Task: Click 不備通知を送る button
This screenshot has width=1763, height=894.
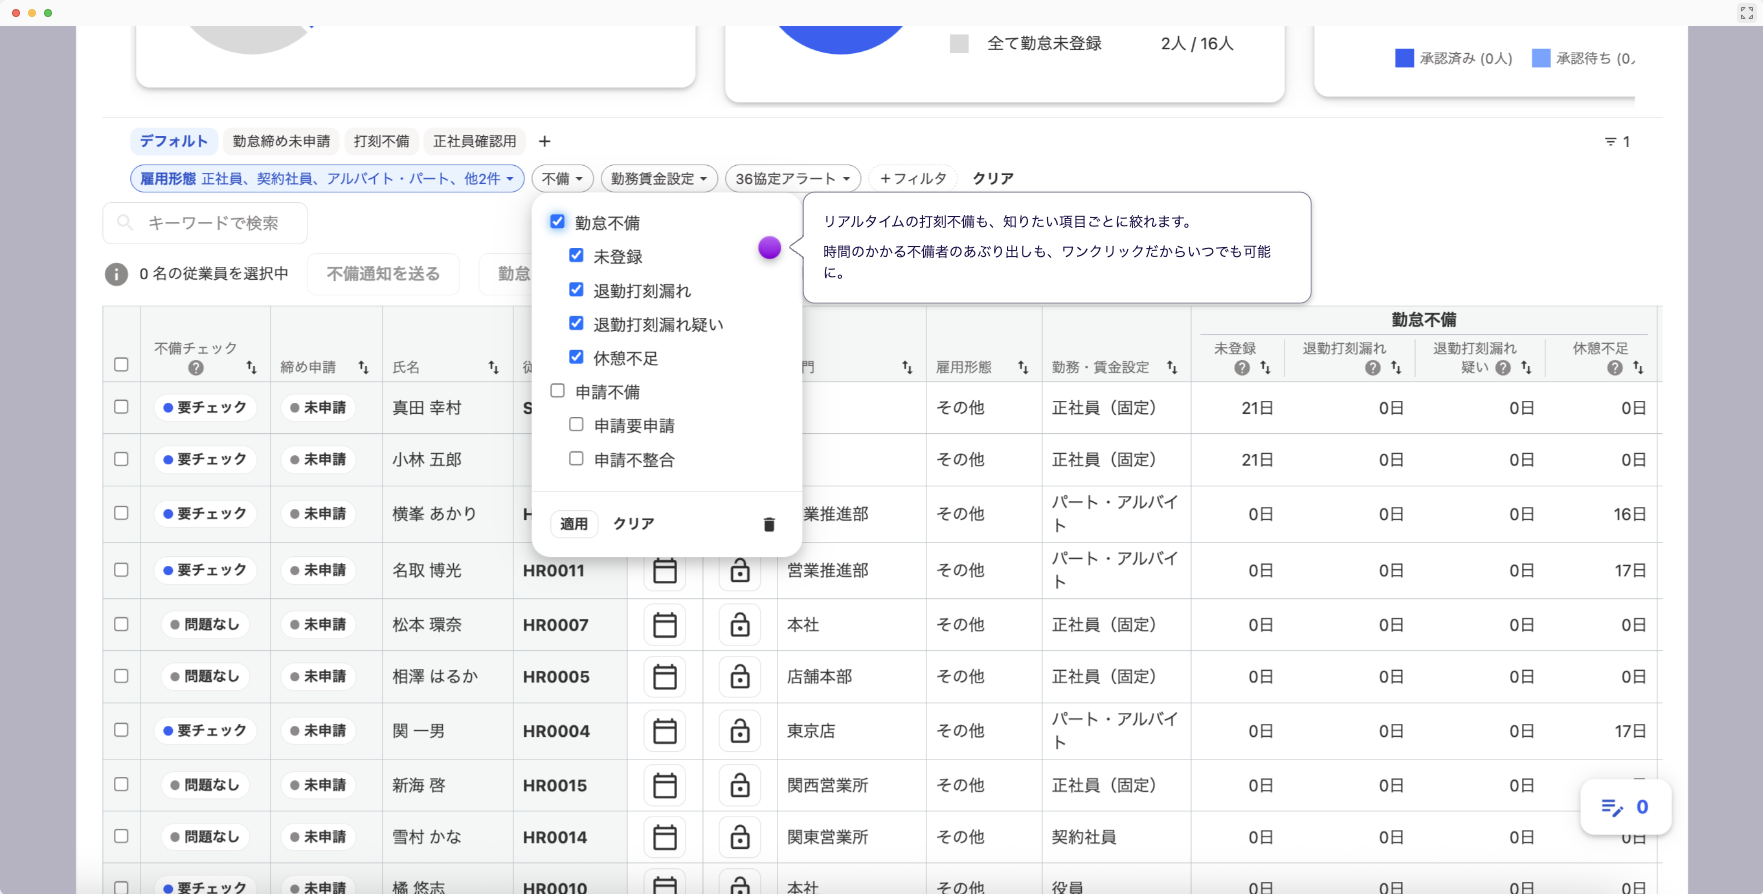Action: [x=383, y=274]
